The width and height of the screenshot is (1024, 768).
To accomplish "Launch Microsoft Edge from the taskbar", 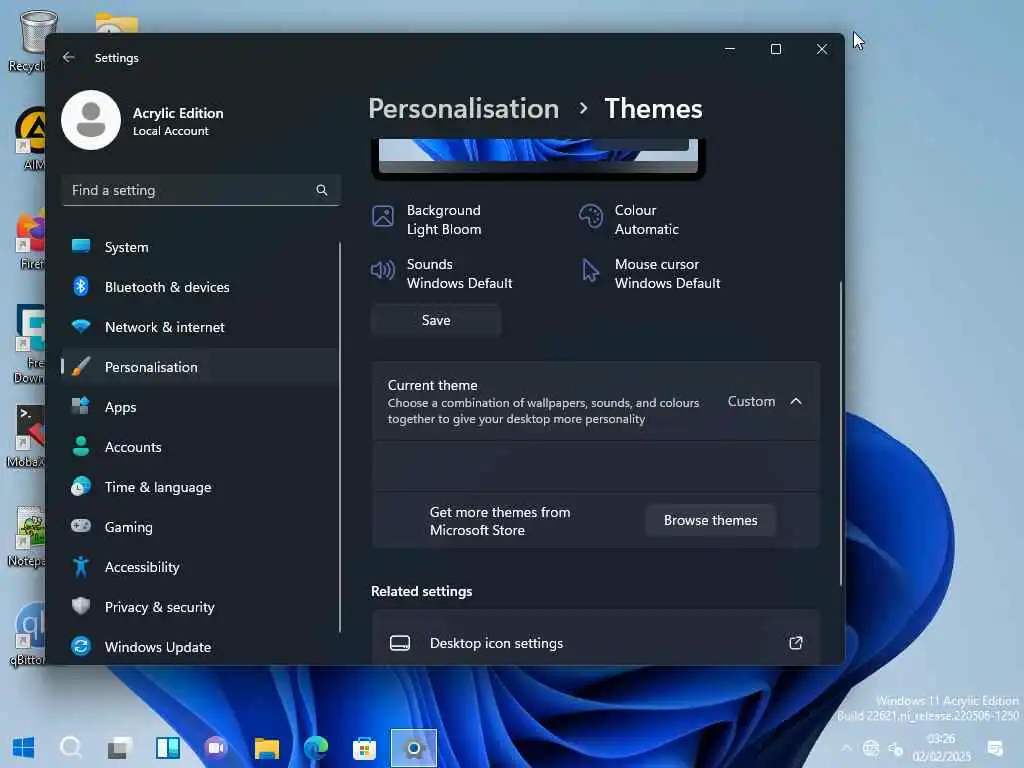I will point(315,748).
